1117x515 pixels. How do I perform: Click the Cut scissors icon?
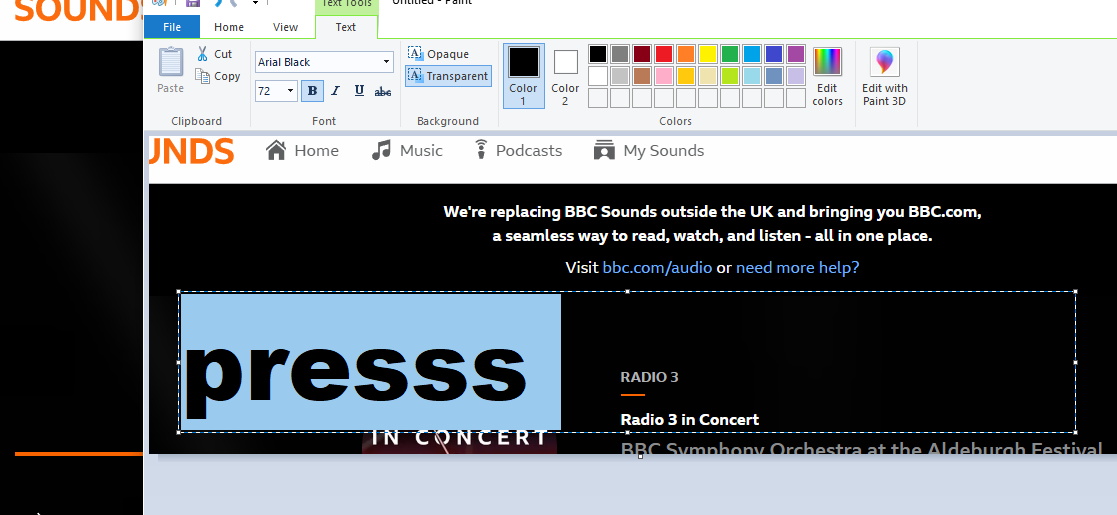coord(203,54)
